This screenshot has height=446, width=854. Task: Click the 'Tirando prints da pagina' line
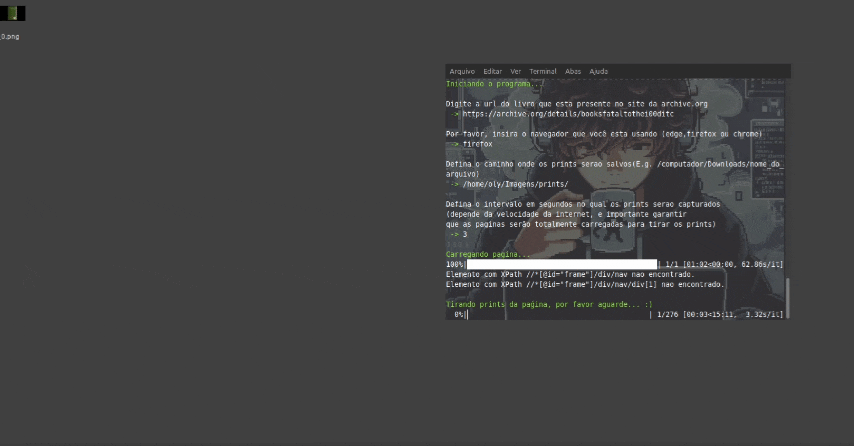click(549, 305)
